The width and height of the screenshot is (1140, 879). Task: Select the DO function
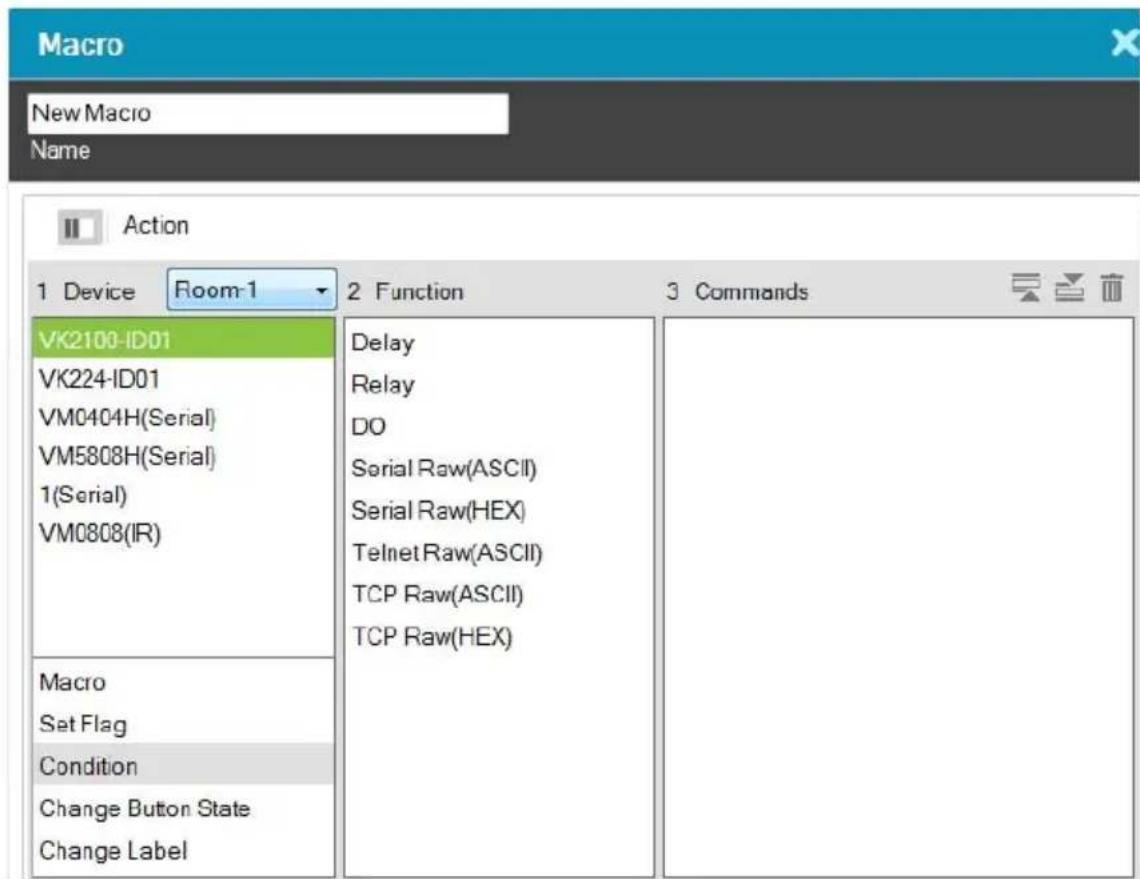(499, 426)
